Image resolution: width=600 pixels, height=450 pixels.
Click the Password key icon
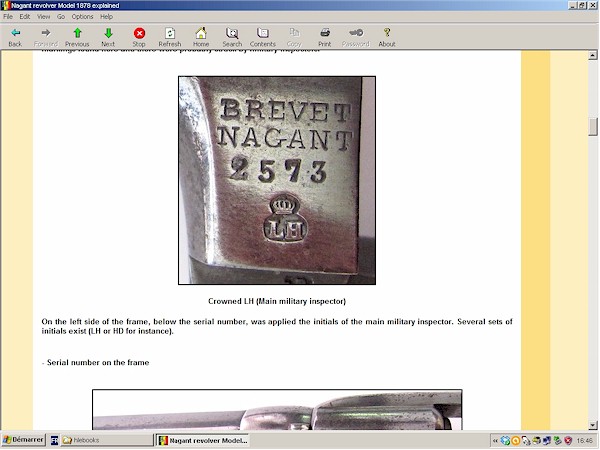pyautogui.click(x=356, y=37)
